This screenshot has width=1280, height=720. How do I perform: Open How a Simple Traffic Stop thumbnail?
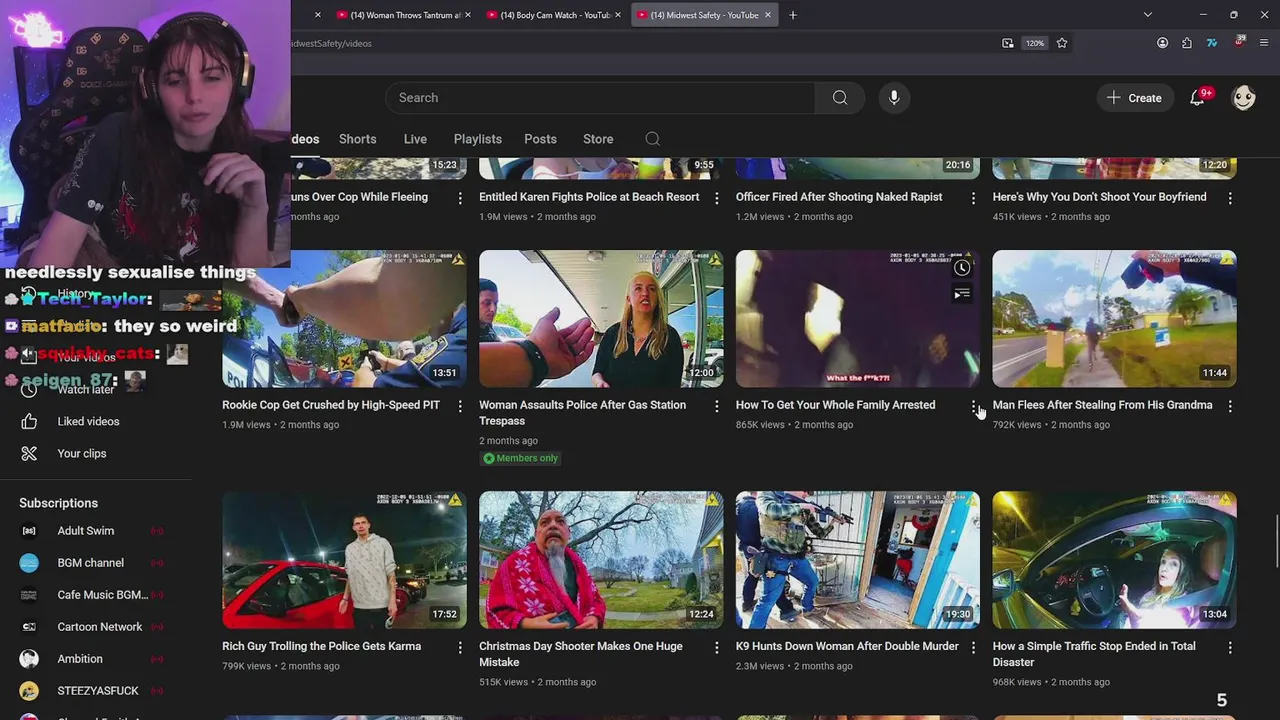[1114, 560]
